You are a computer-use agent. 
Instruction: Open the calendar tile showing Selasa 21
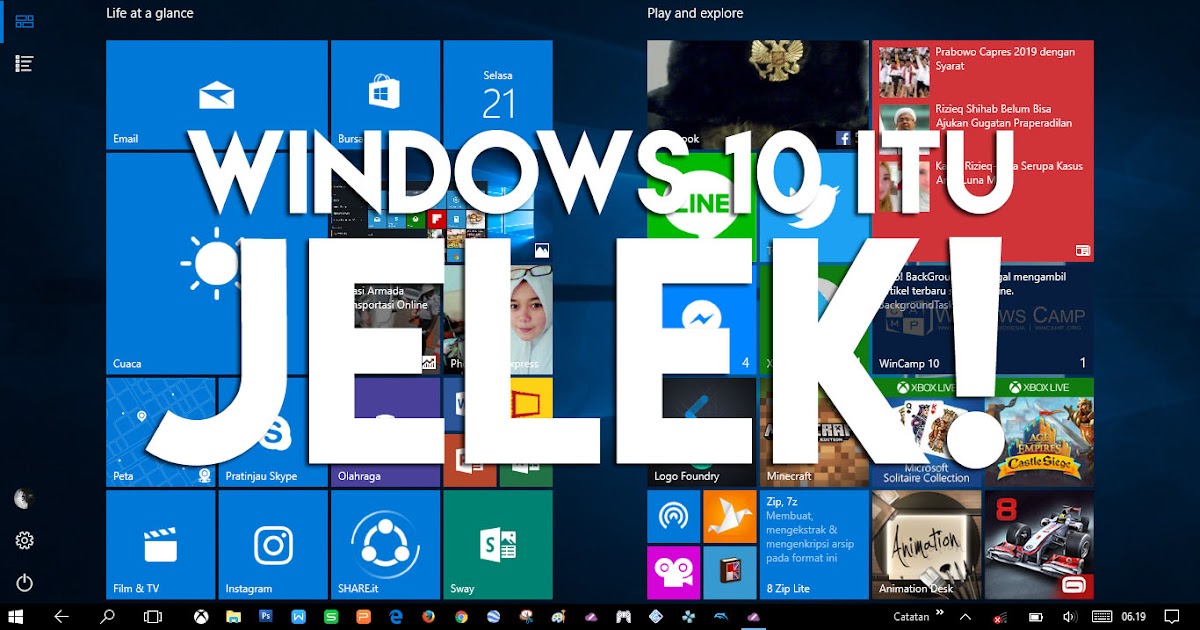[498, 95]
